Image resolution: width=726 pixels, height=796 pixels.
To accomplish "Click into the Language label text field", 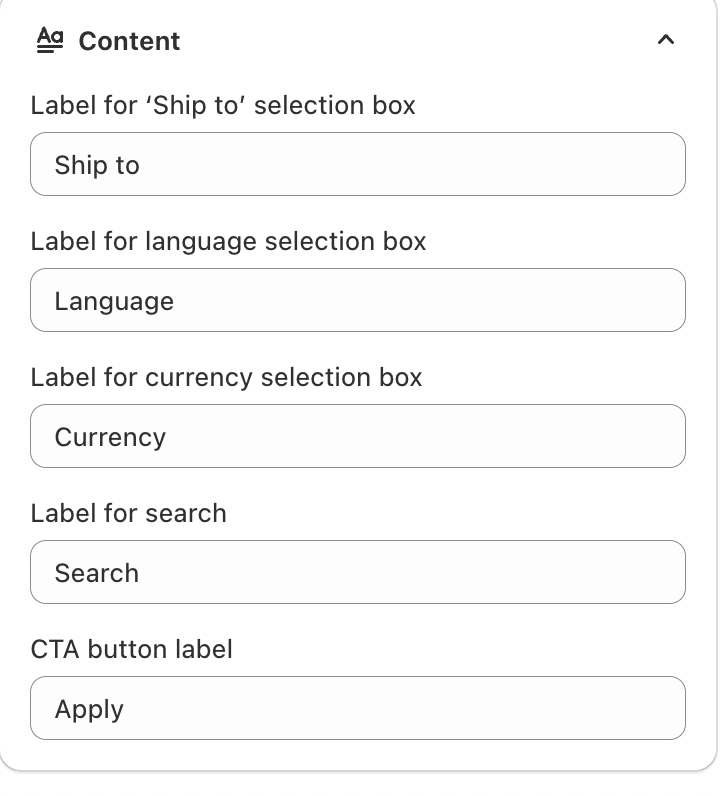I will [x=357, y=300].
